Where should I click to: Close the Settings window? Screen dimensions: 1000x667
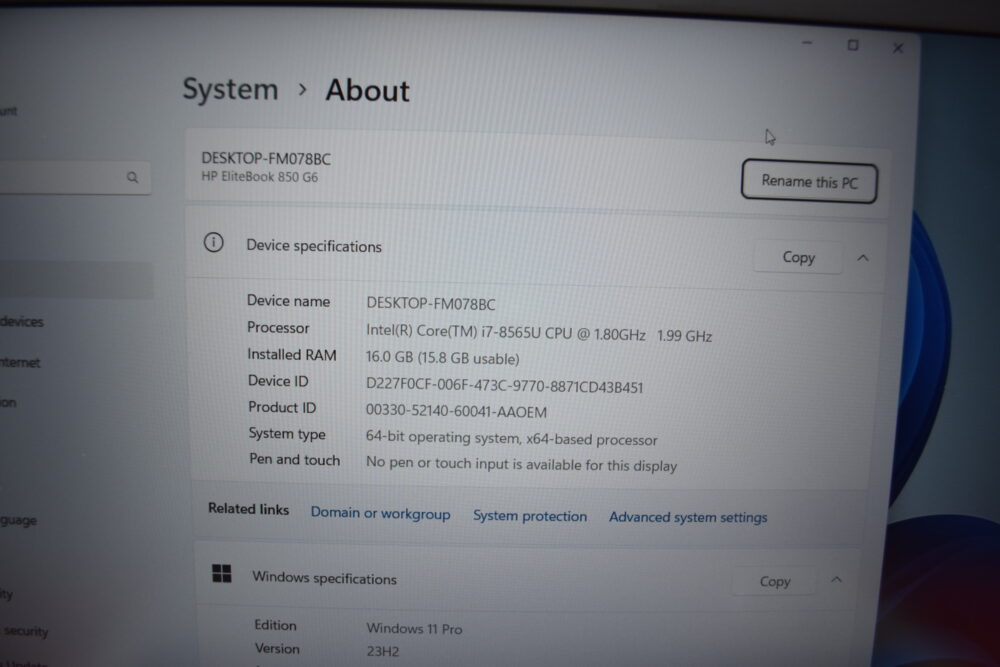click(x=898, y=48)
